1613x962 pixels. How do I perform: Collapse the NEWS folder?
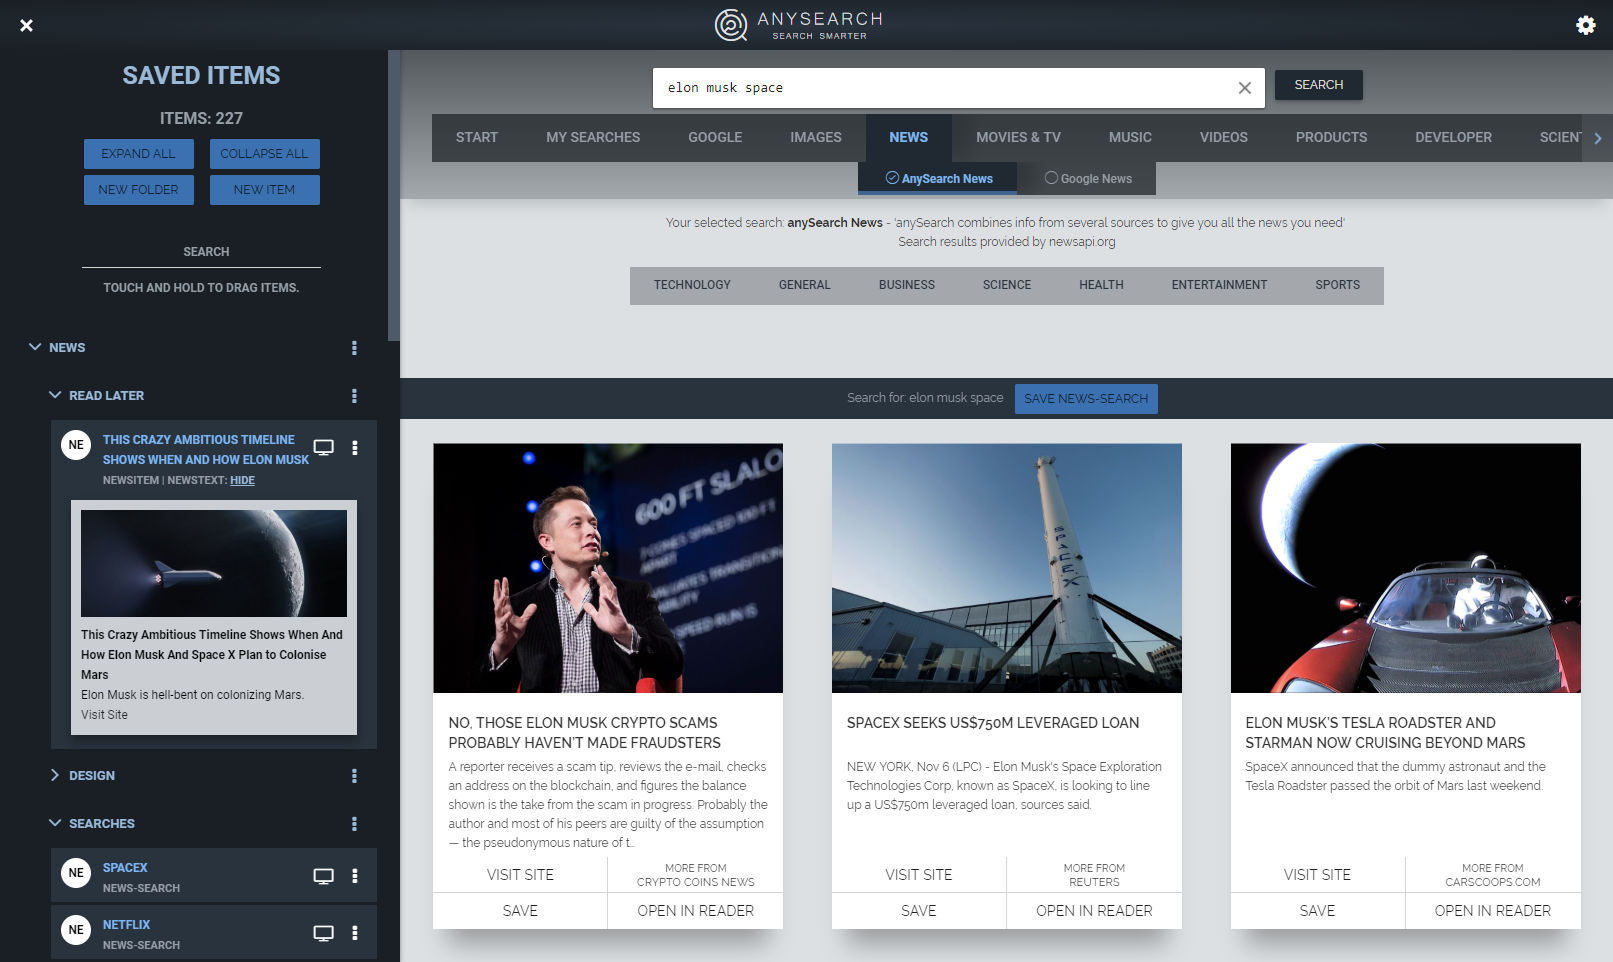[35, 347]
